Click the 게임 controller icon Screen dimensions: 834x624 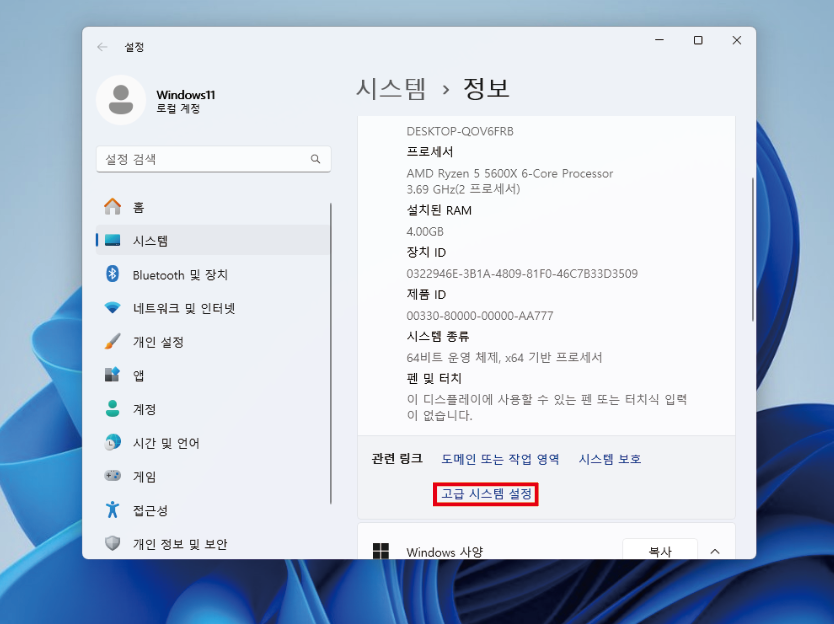point(112,476)
